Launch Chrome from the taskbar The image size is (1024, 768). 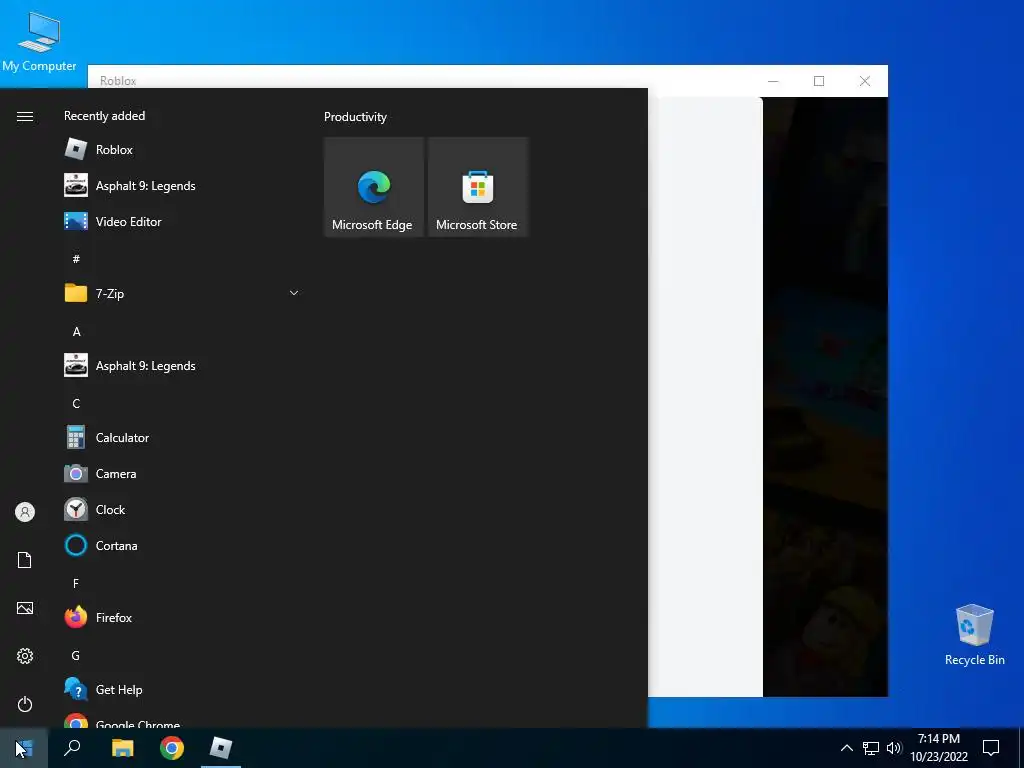click(x=172, y=748)
